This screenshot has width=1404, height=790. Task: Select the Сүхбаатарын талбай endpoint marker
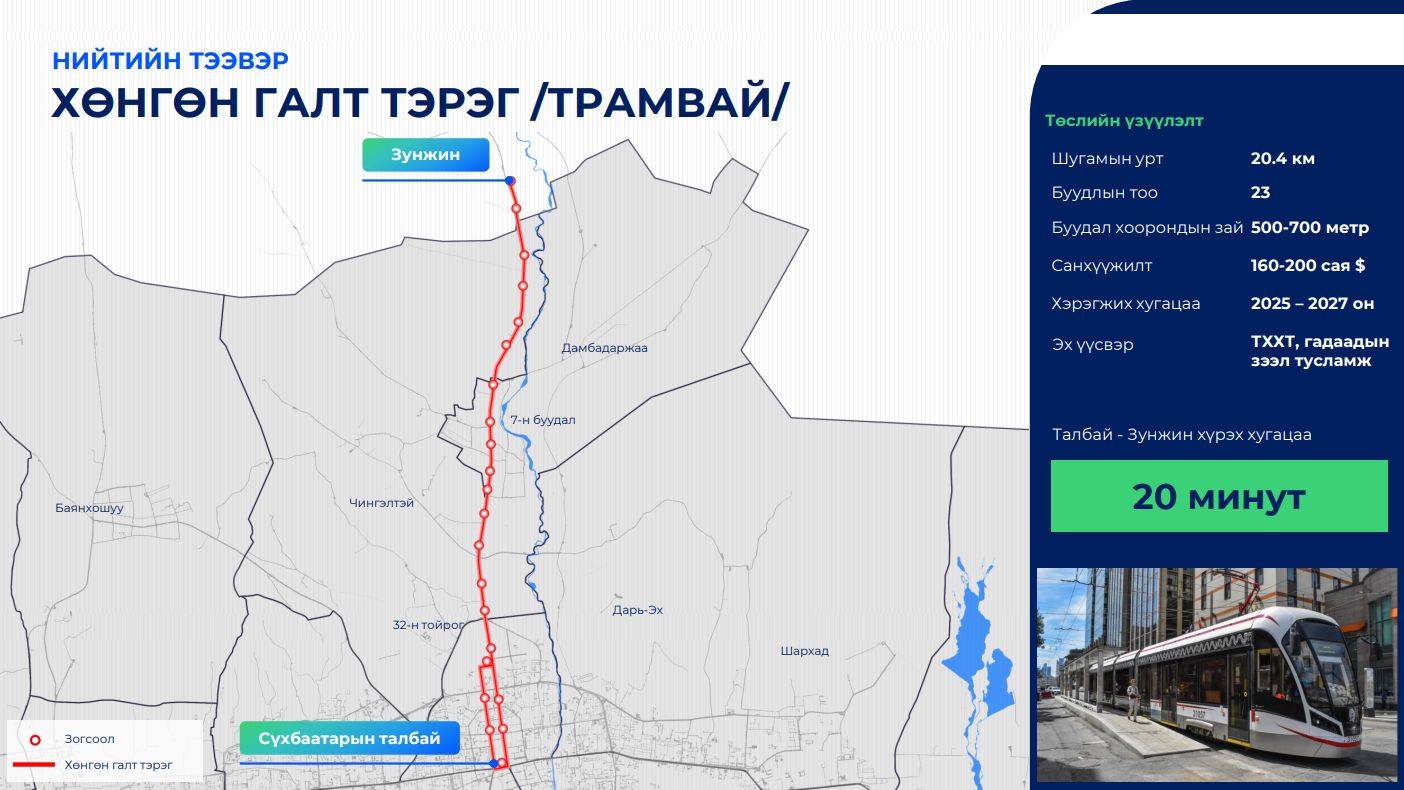pyautogui.click(x=494, y=763)
